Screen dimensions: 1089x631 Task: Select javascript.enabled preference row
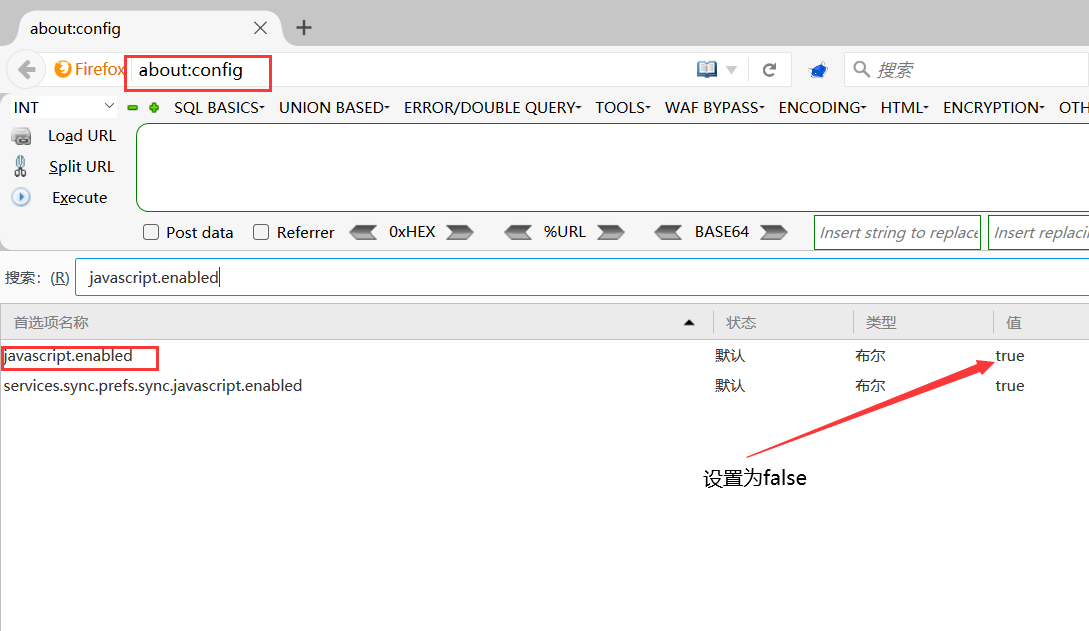(544, 355)
